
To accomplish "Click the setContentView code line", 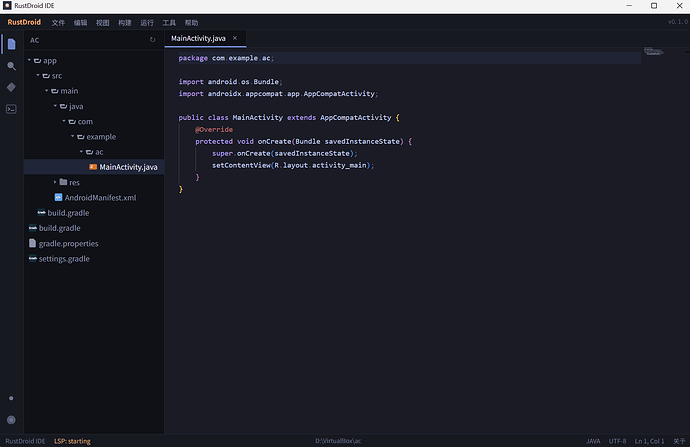I will [293, 165].
